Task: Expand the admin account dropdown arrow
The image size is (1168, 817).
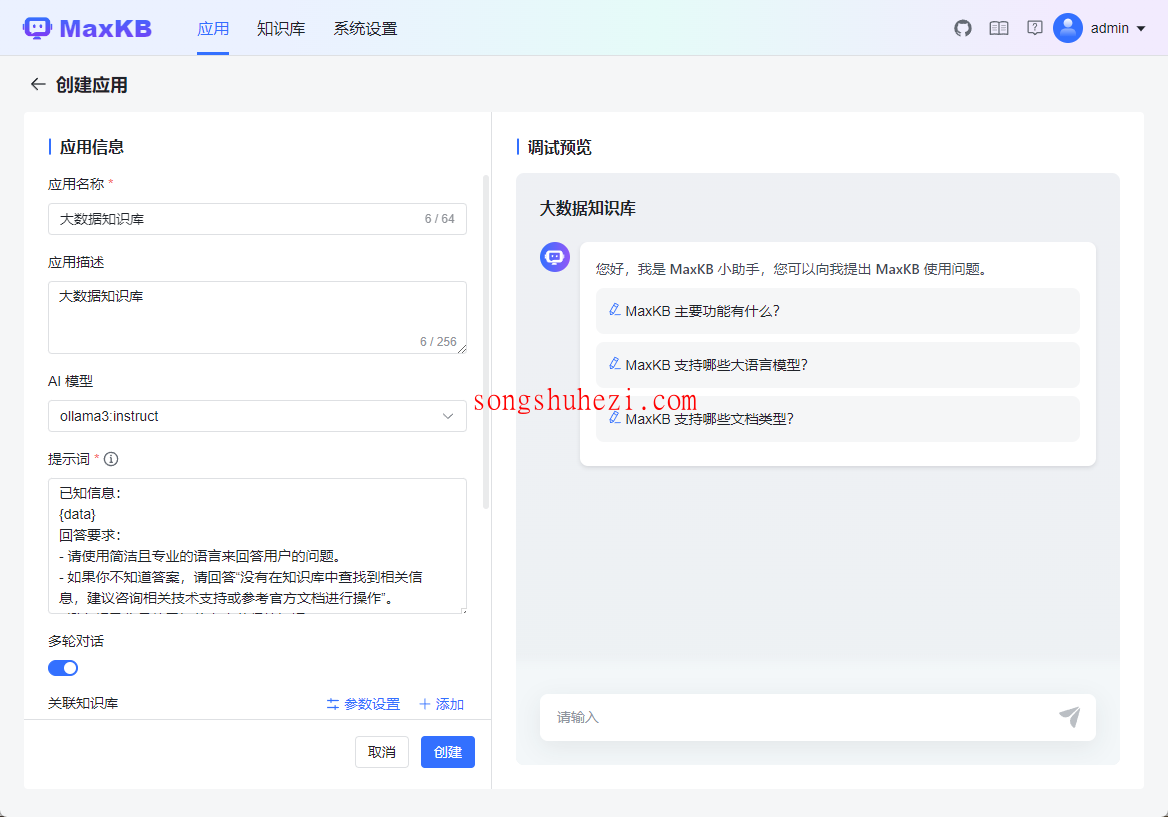Action: pos(1140,29)
